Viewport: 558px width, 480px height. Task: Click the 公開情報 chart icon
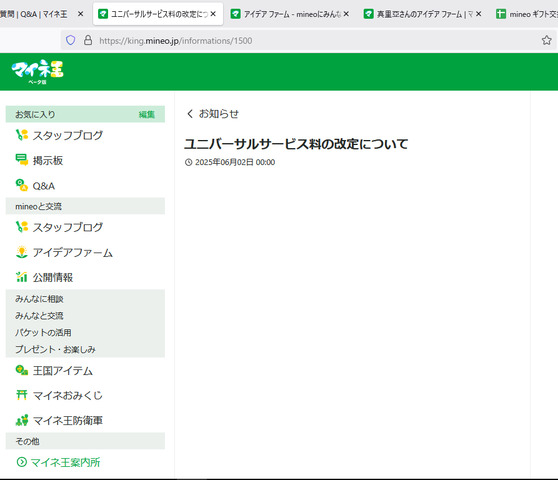click(x=22, y=277)
